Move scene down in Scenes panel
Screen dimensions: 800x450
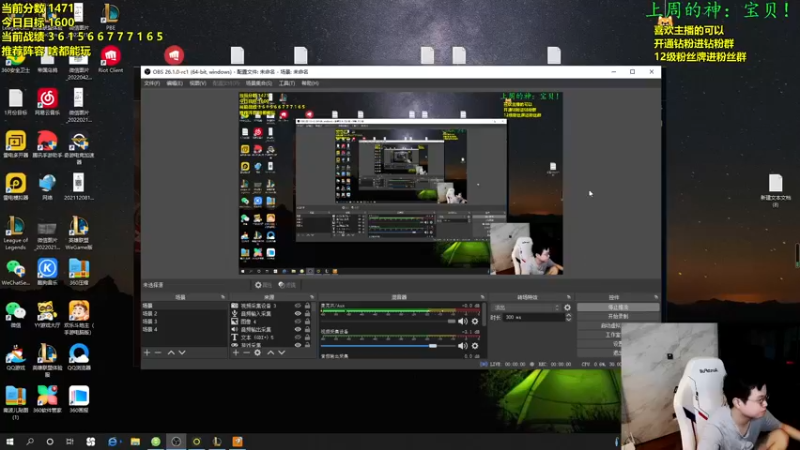(182, 353)
